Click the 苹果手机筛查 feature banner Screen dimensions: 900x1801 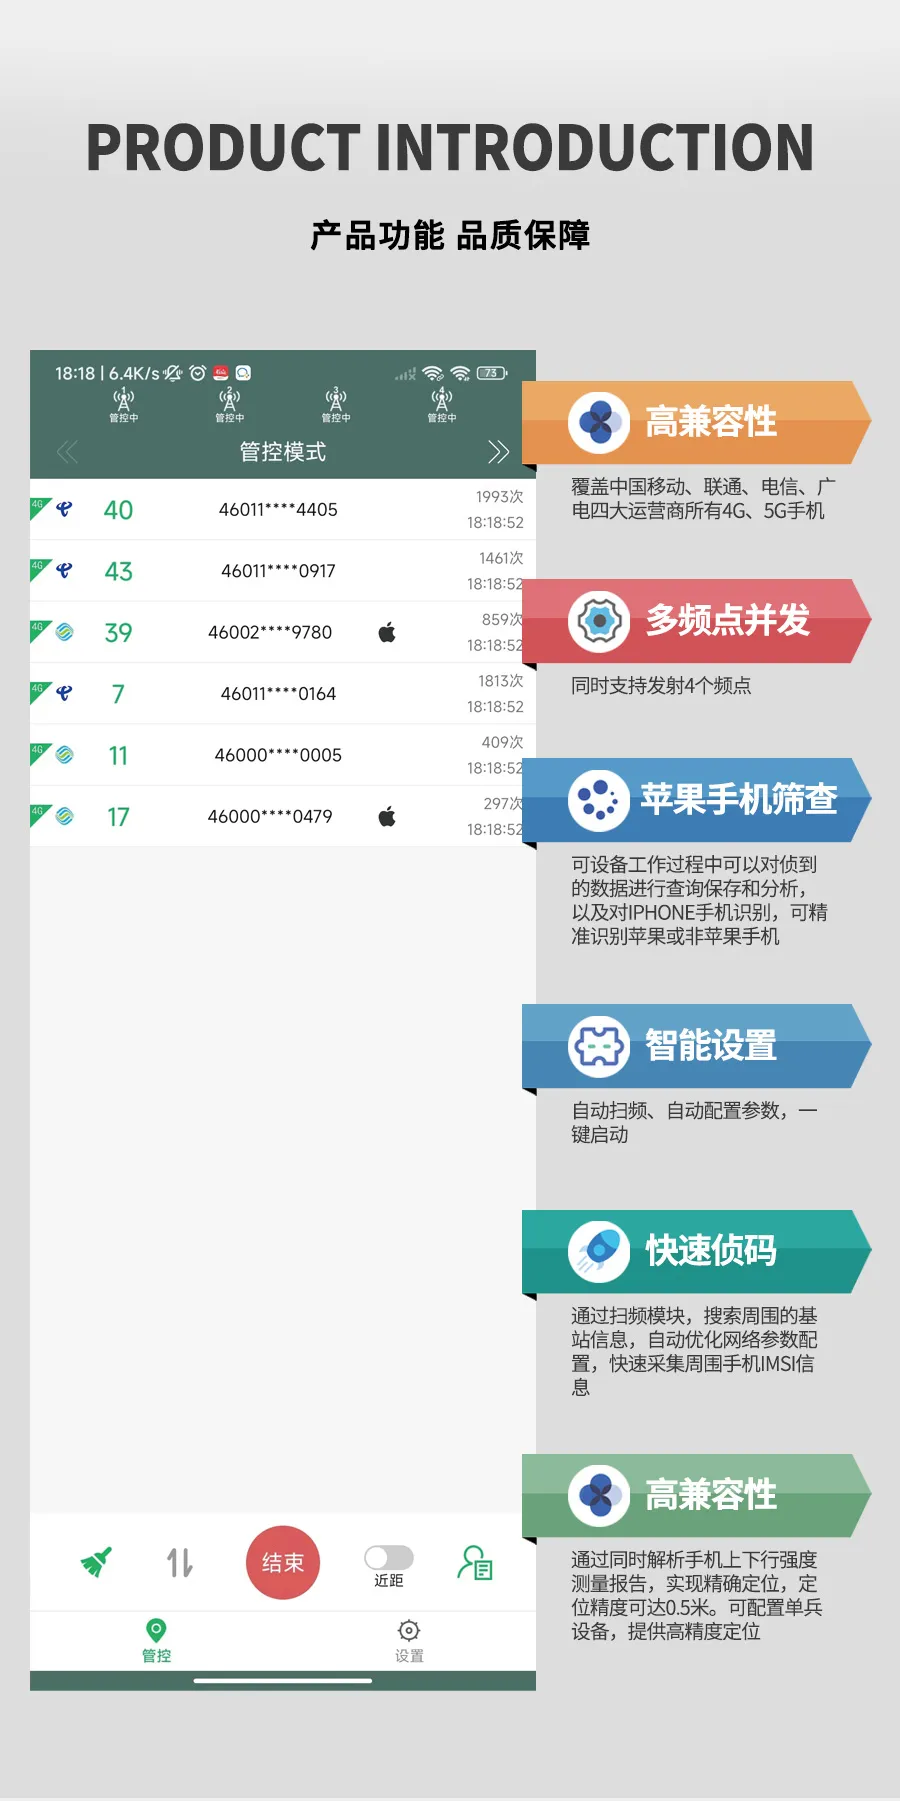[696, 800]
